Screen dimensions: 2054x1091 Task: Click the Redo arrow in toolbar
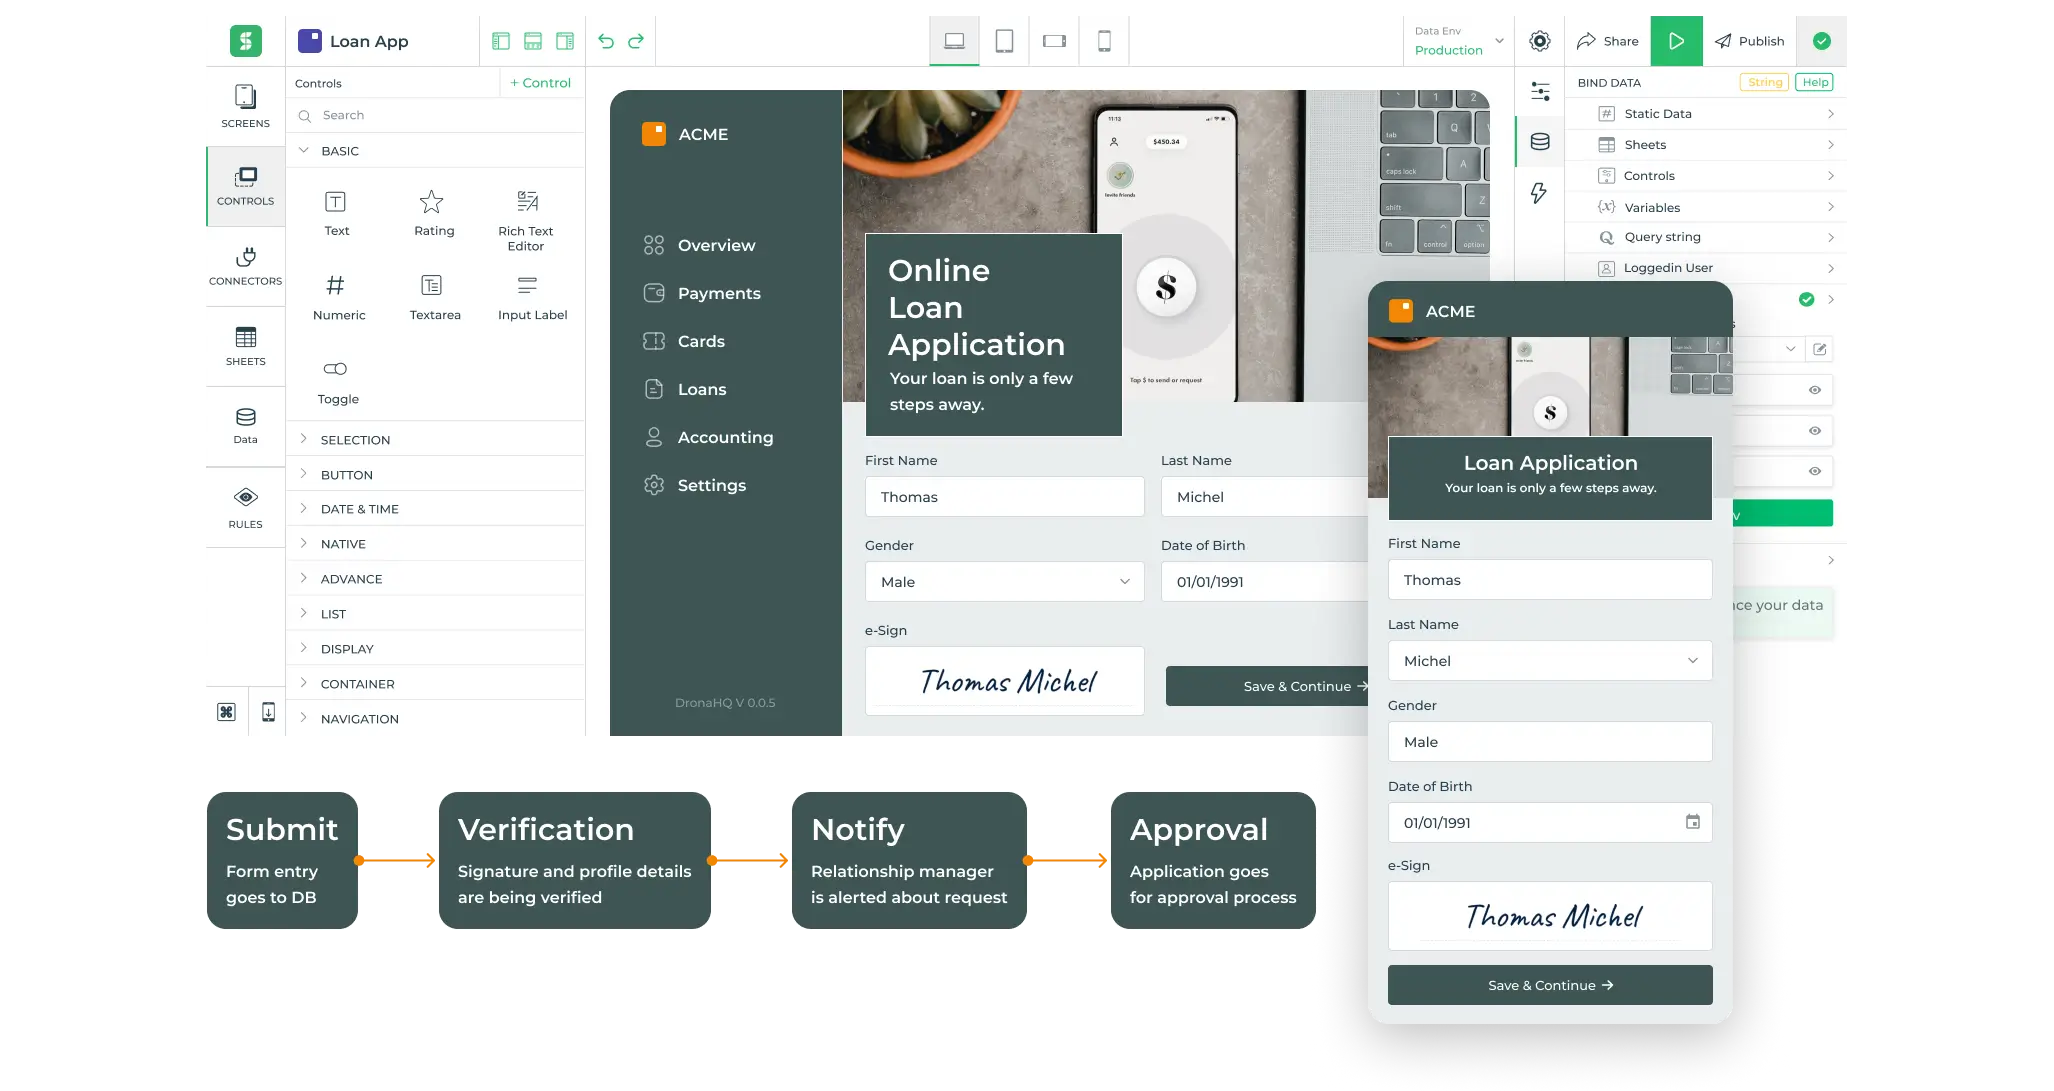tap(636, 41)
